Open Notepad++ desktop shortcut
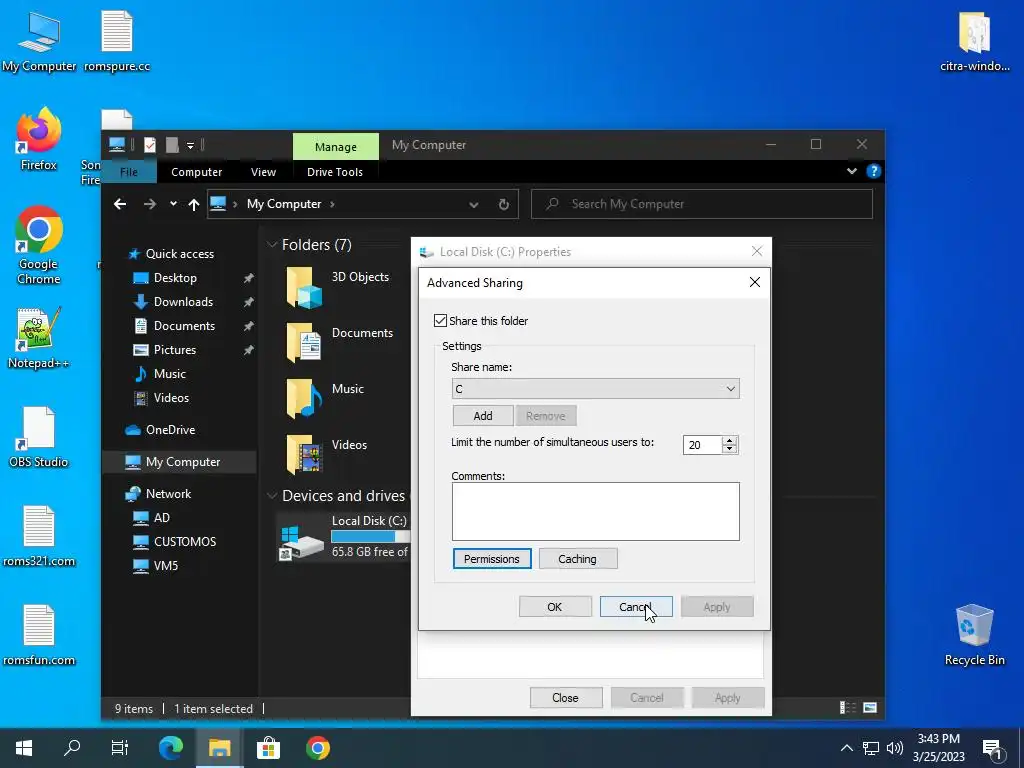 pos(39,338)
